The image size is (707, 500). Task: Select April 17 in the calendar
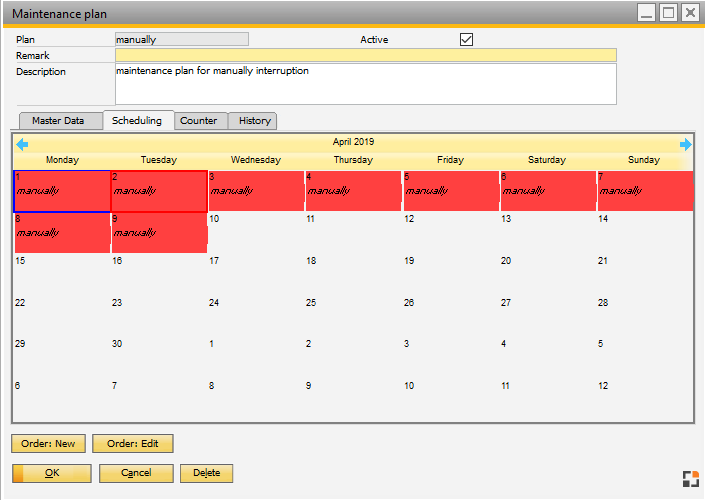pyautogui.click(x=255, y=273)
